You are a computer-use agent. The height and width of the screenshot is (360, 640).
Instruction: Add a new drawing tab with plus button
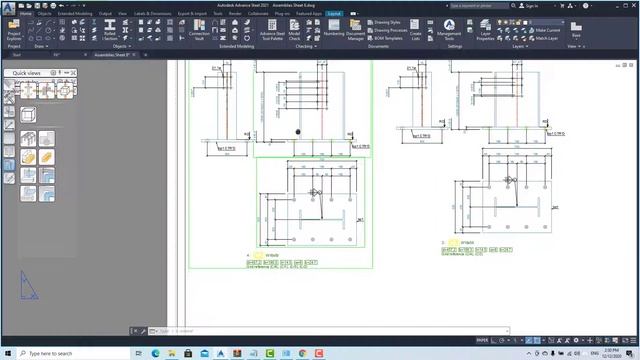(x=145, y=55)
